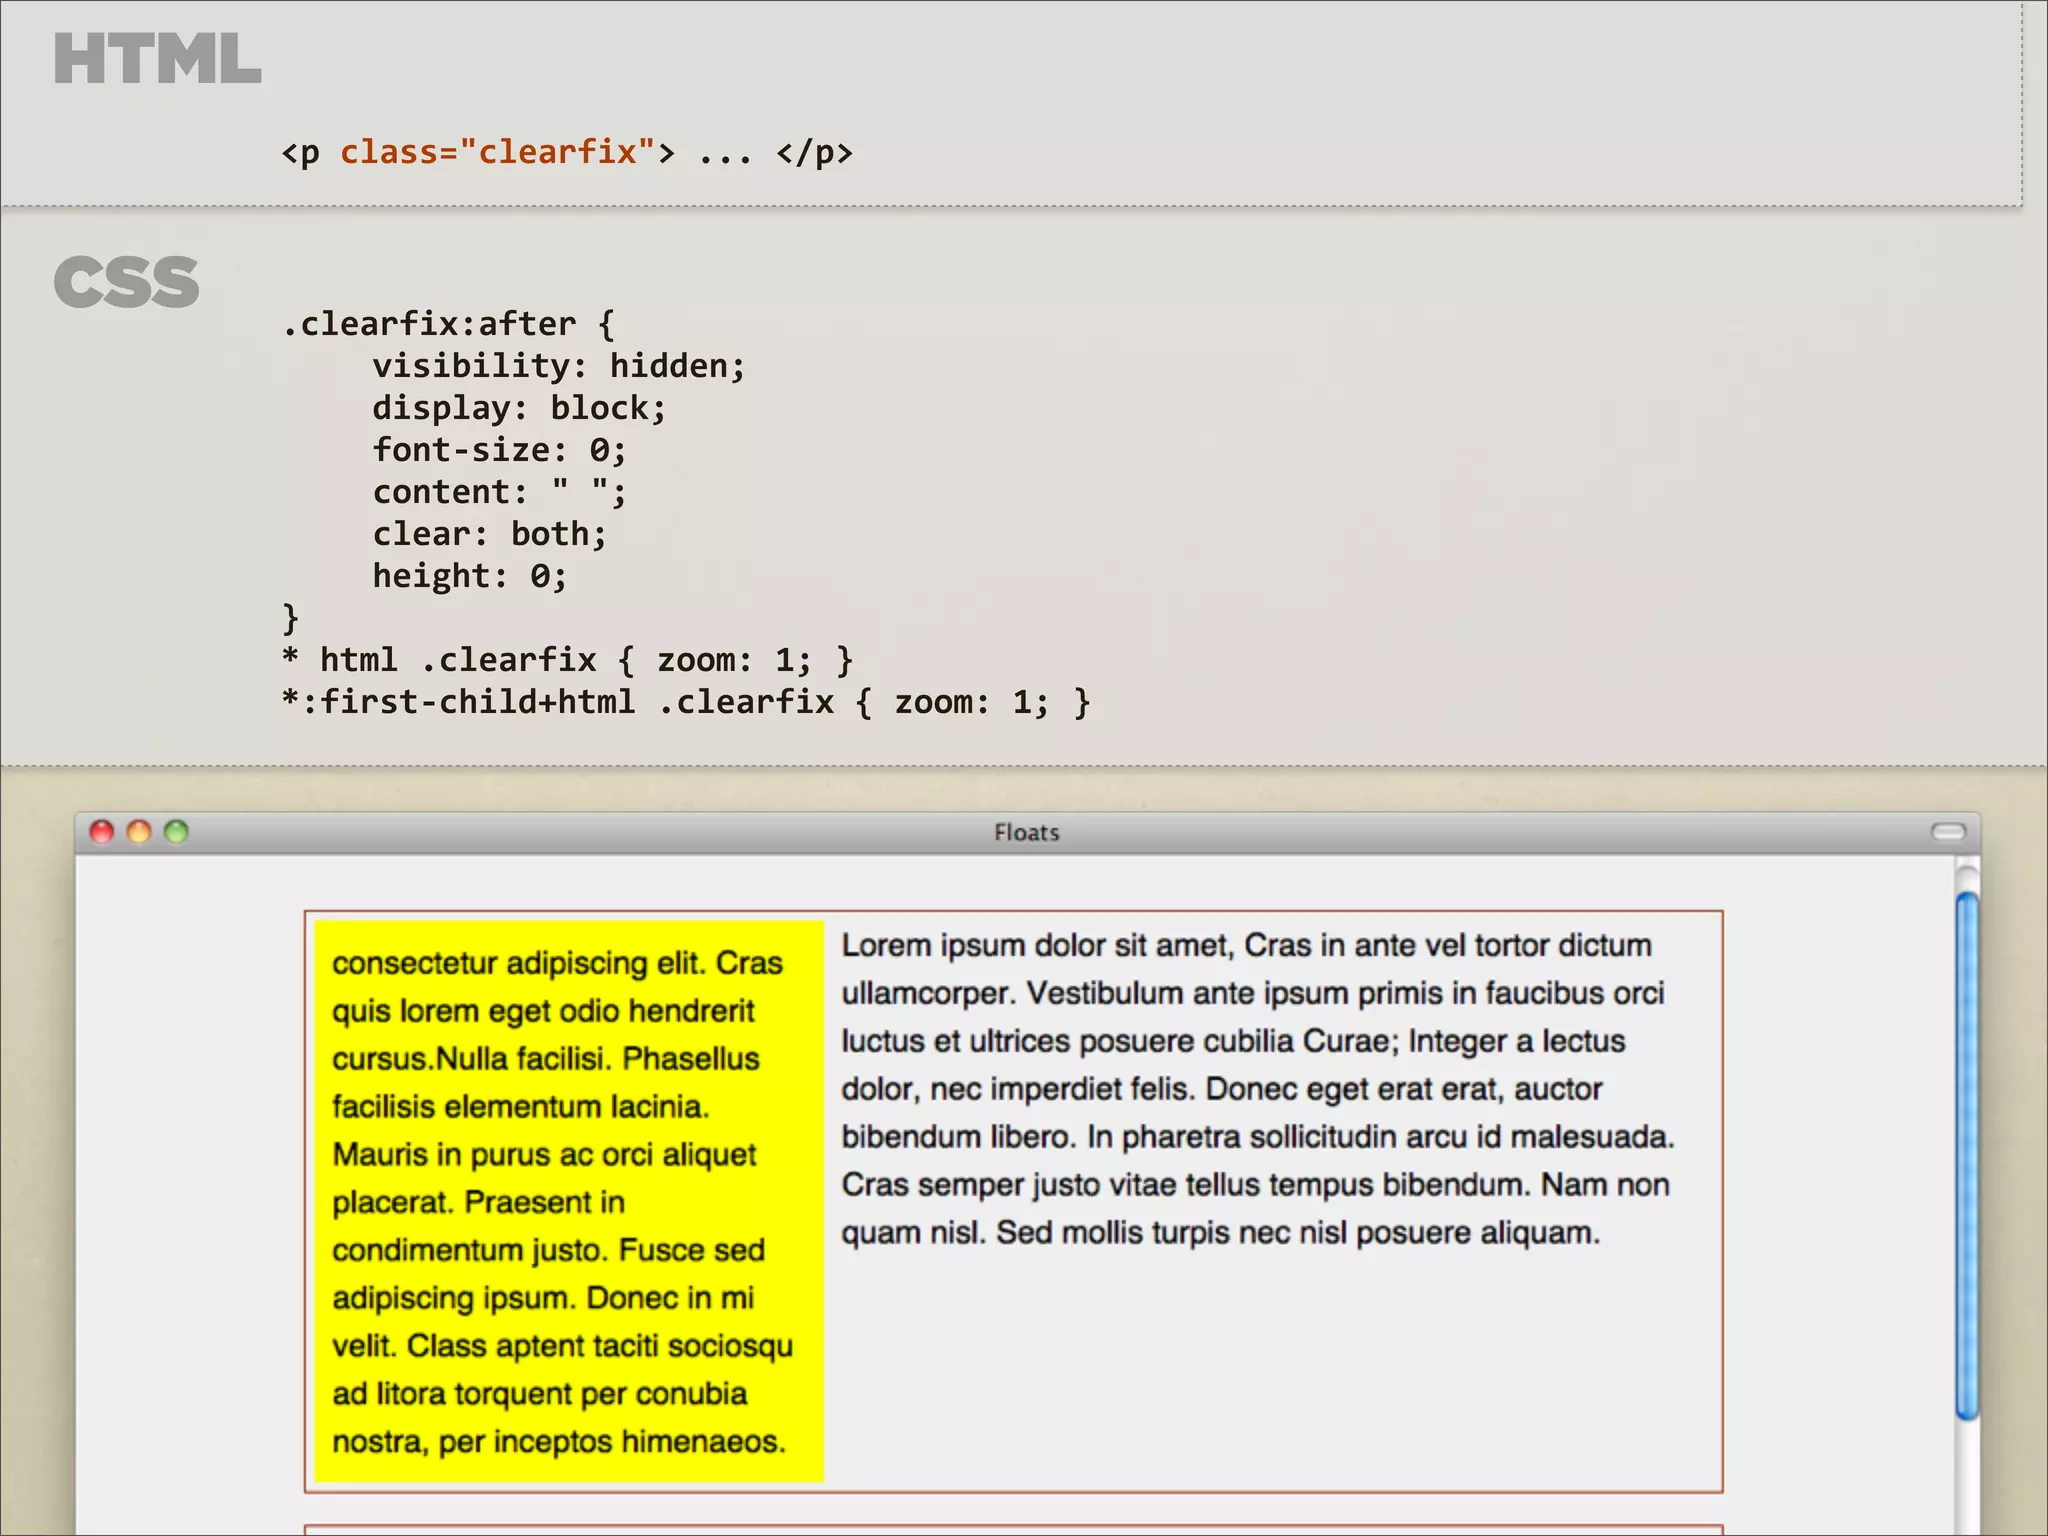Click the Floats window title text

pos(1026,833)
